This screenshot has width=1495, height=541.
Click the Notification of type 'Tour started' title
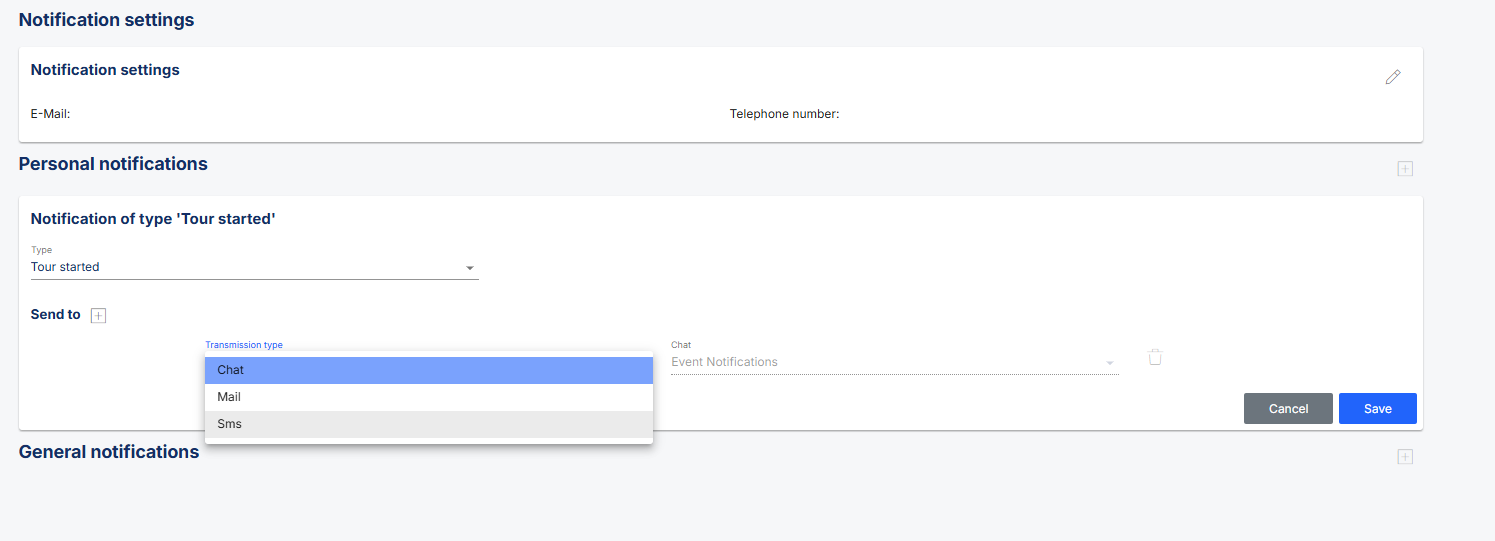[x=153, y=218]
